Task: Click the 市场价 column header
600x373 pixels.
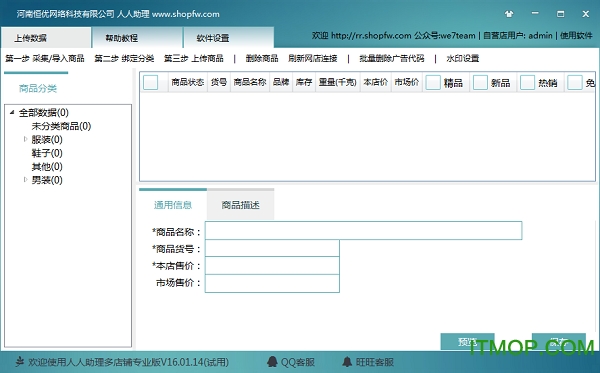Action: (406, 82)
